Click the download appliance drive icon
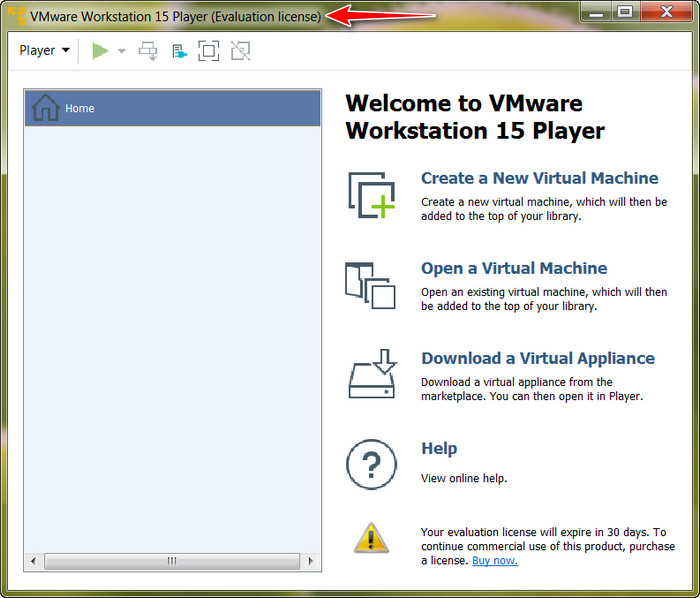Viewport: 700px width, 598px height. 372,374
